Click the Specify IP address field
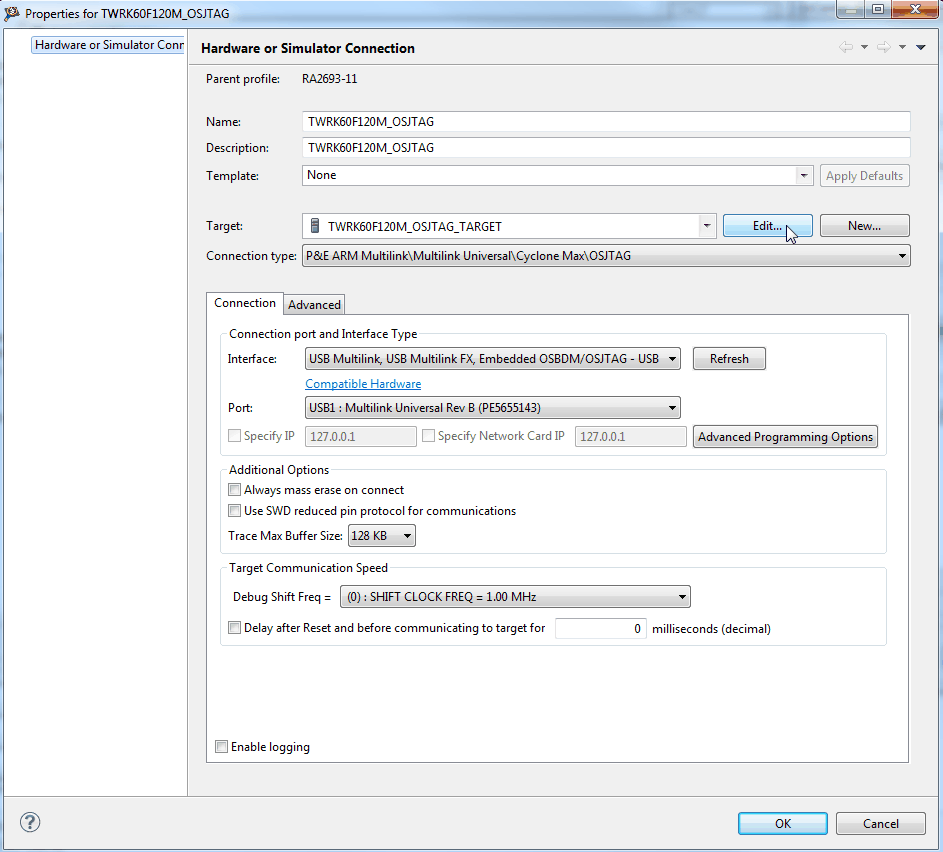Viewport: 943px width, 852px height. click(x=361, y=437)
